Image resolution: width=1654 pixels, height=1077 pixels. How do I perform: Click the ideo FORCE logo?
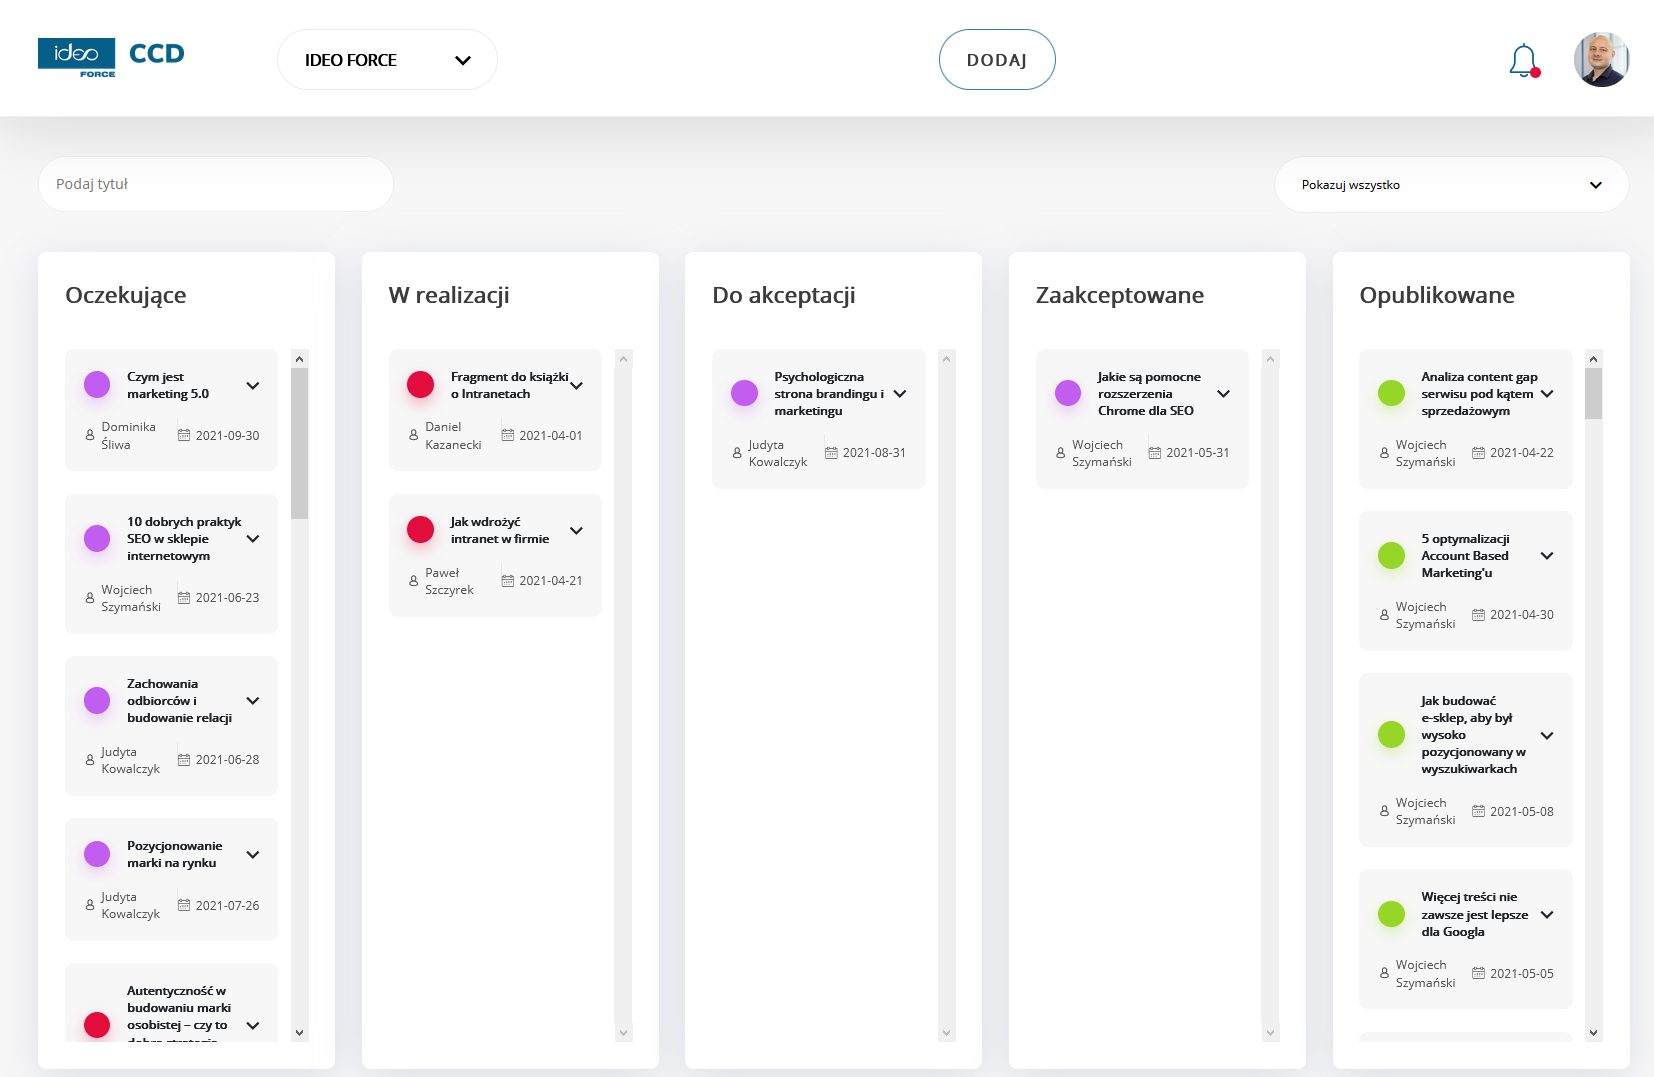point(77,57)
